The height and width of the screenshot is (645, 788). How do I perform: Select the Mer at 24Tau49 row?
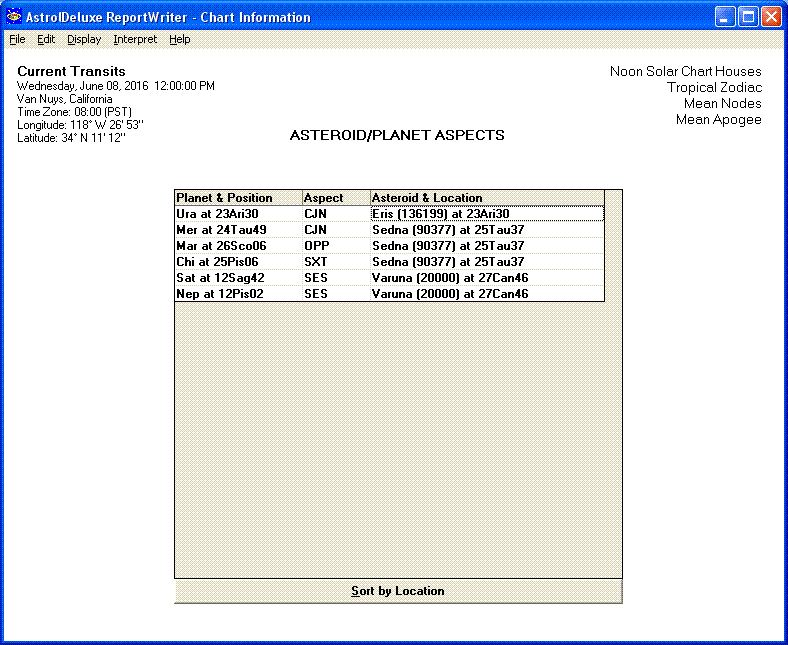(x=238, y=230)
